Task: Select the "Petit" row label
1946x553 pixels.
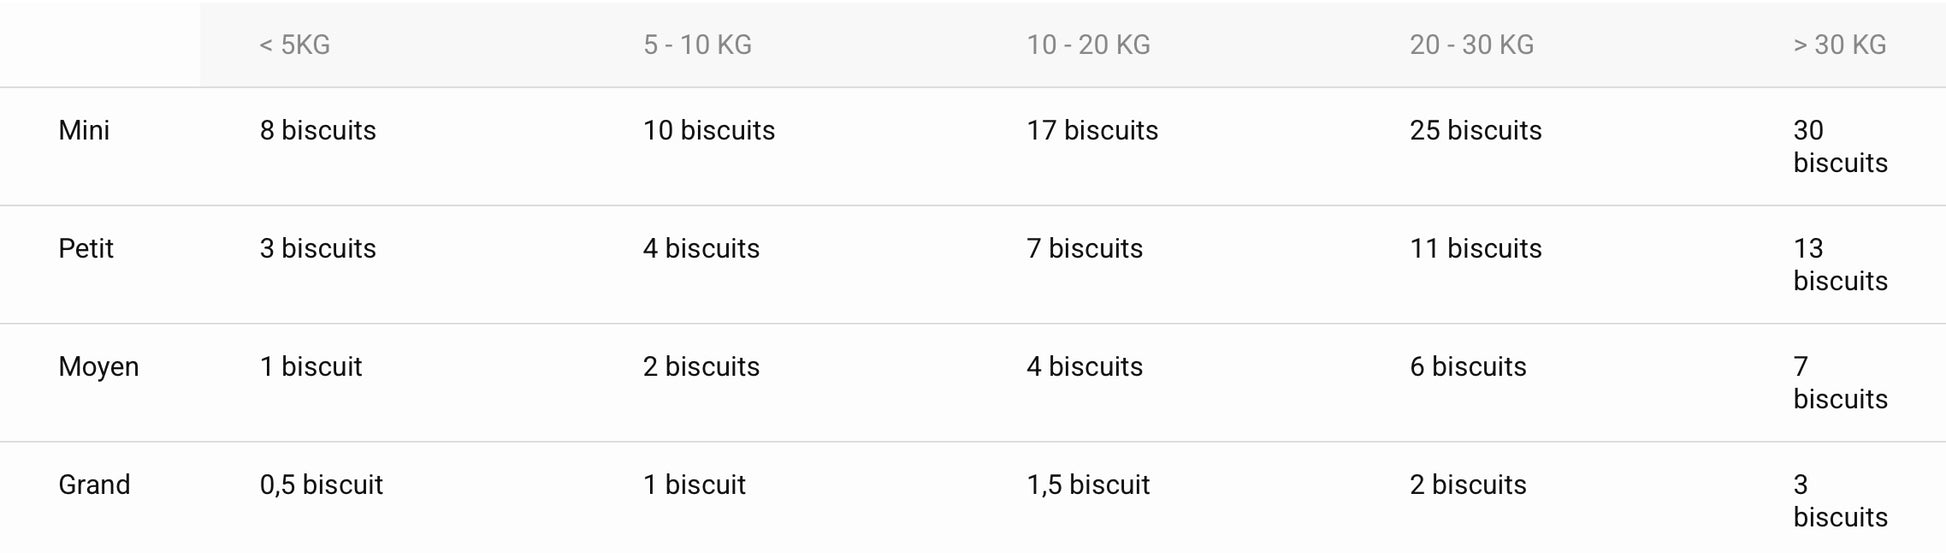Action: tap(86, 248)
